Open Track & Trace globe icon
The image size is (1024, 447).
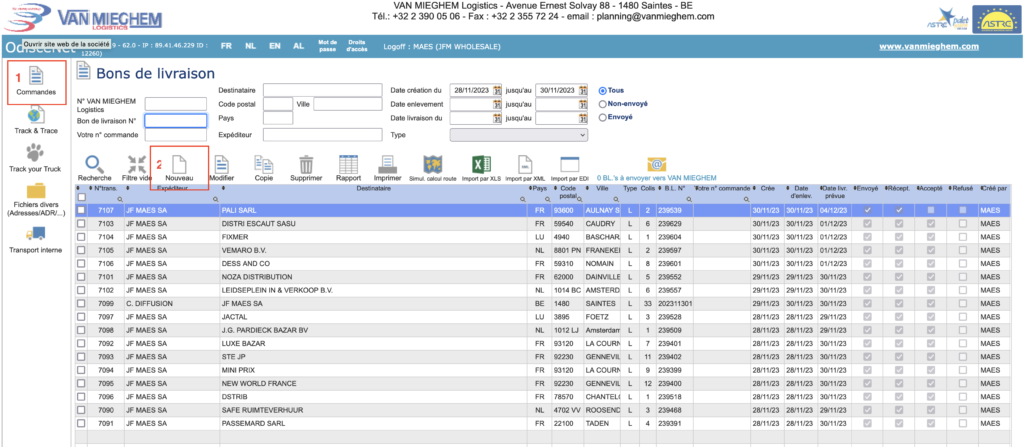pos(36,121)
